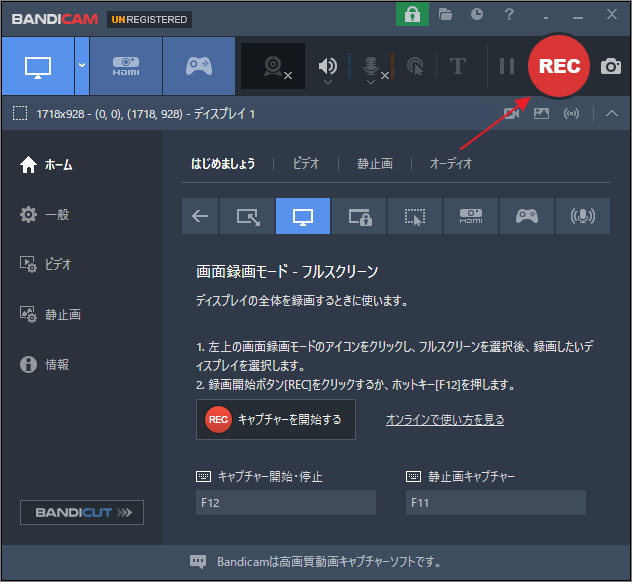
Task: Open the help question mark icon
Action: point(509,15)
